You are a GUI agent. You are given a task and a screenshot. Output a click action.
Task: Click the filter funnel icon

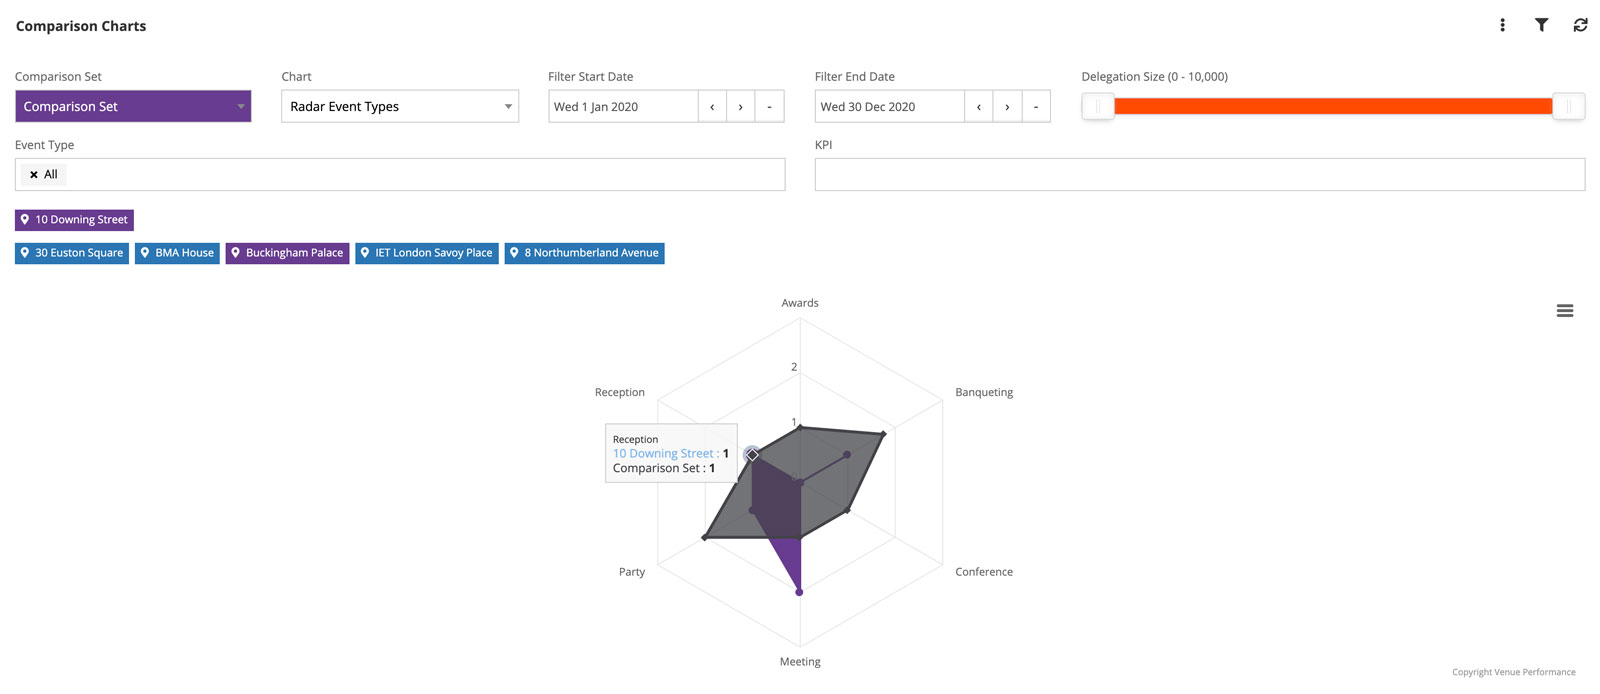coord(1541,25)
